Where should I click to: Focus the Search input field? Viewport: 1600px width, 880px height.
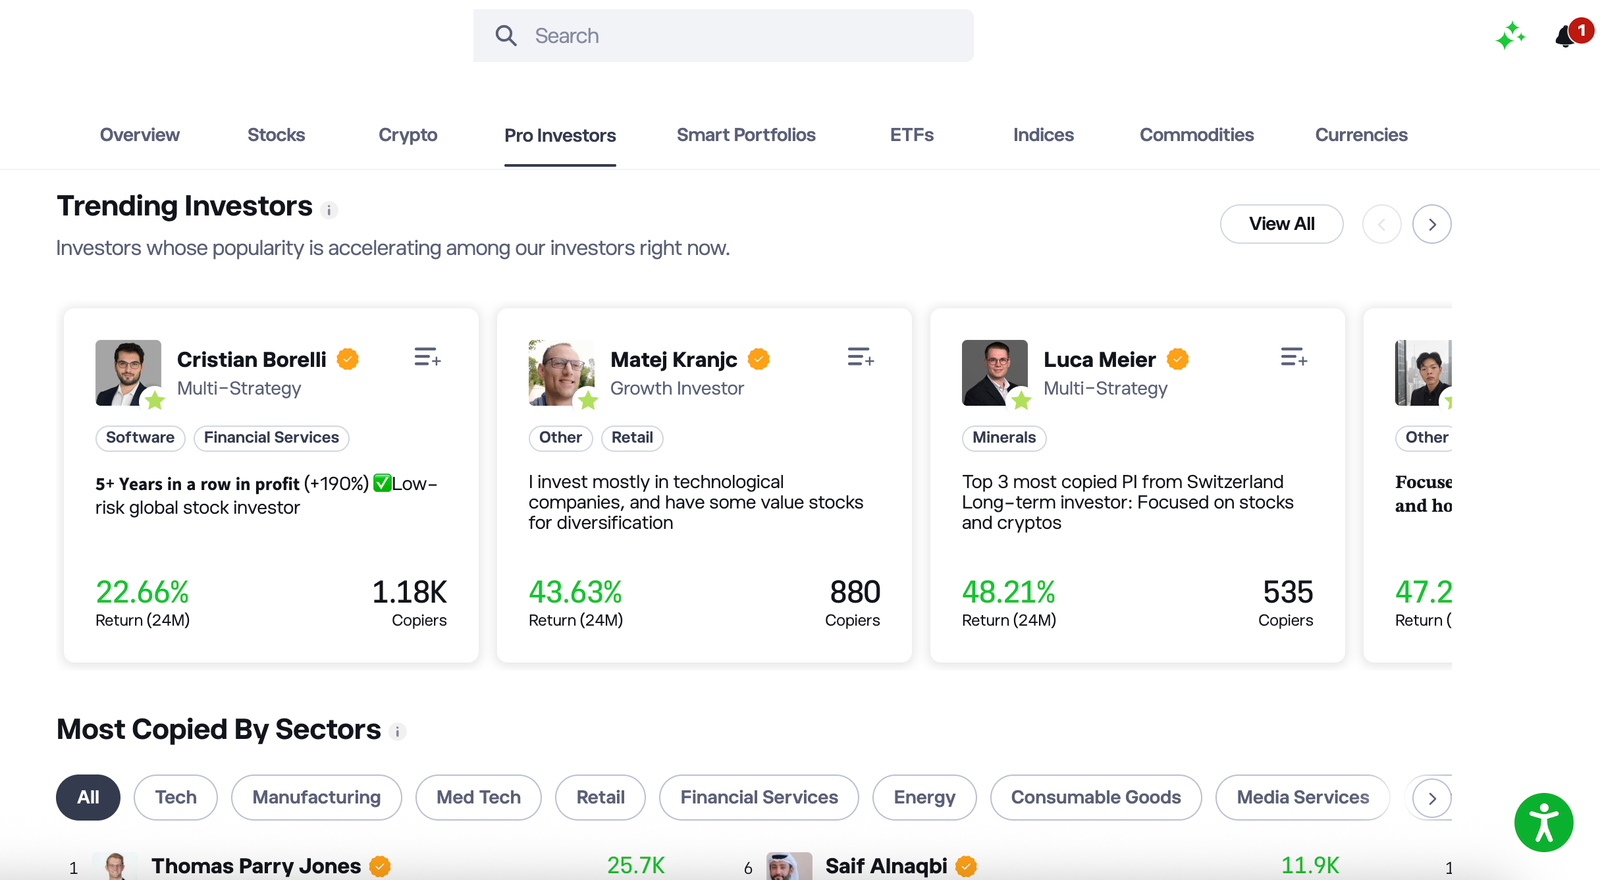[x=723, y=36]
